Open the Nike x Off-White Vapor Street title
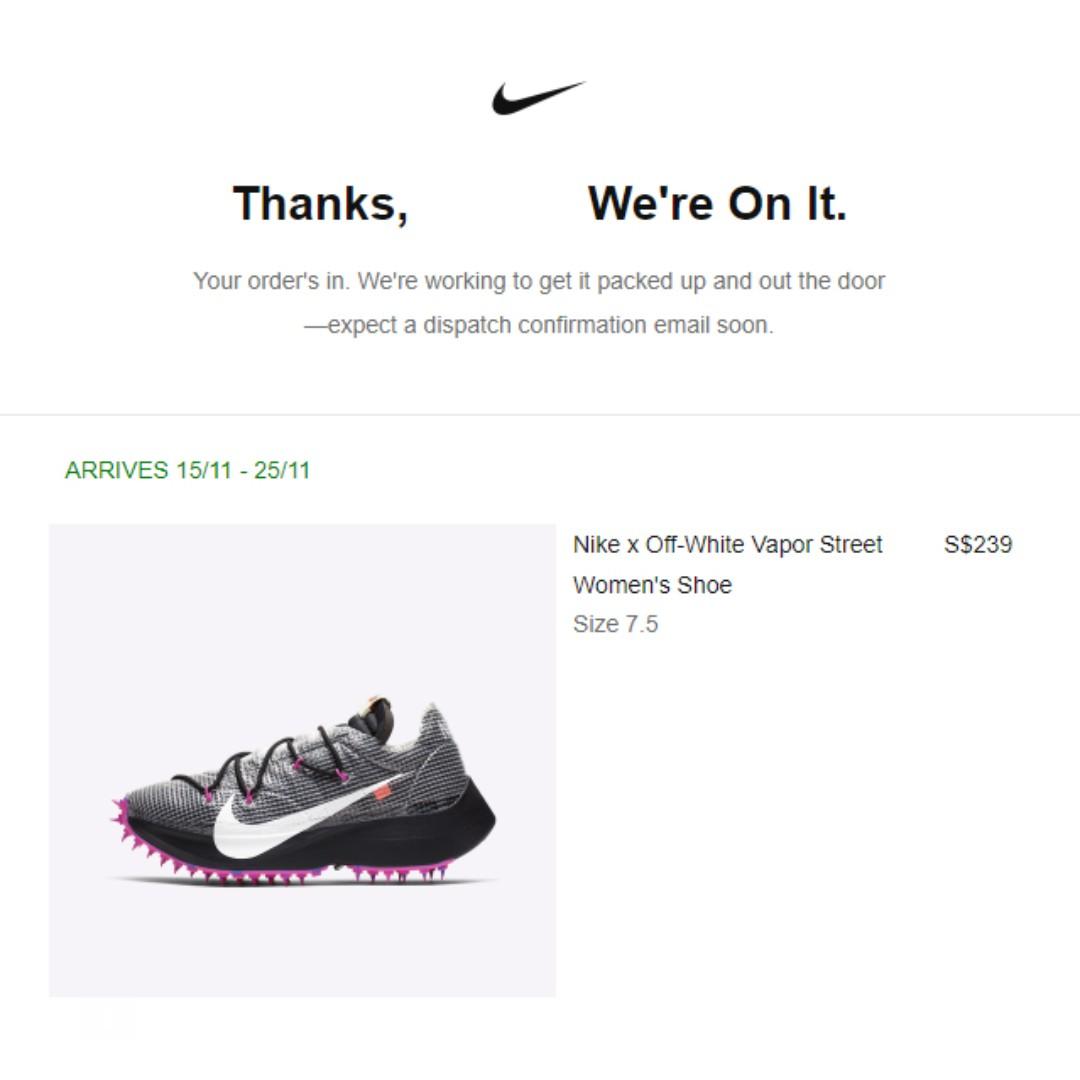1080x1080 pixels. coord(727,545)
